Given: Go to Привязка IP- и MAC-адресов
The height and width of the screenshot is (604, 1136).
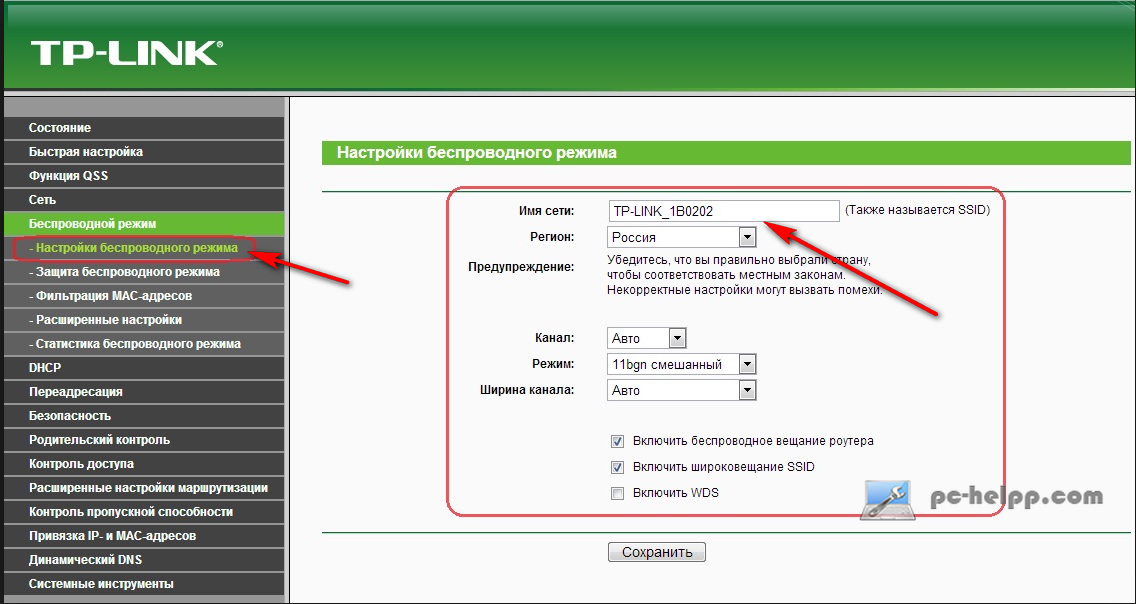Looking at the screenshot, I should point(144,536).
